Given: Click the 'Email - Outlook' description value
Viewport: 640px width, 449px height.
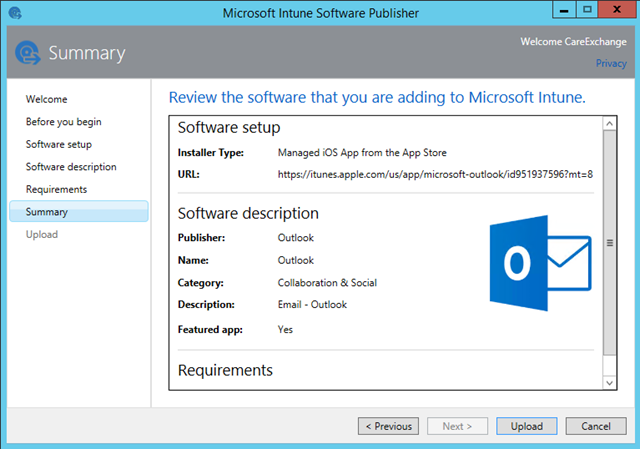Looking at the screenshot, I should click(312, 305).
